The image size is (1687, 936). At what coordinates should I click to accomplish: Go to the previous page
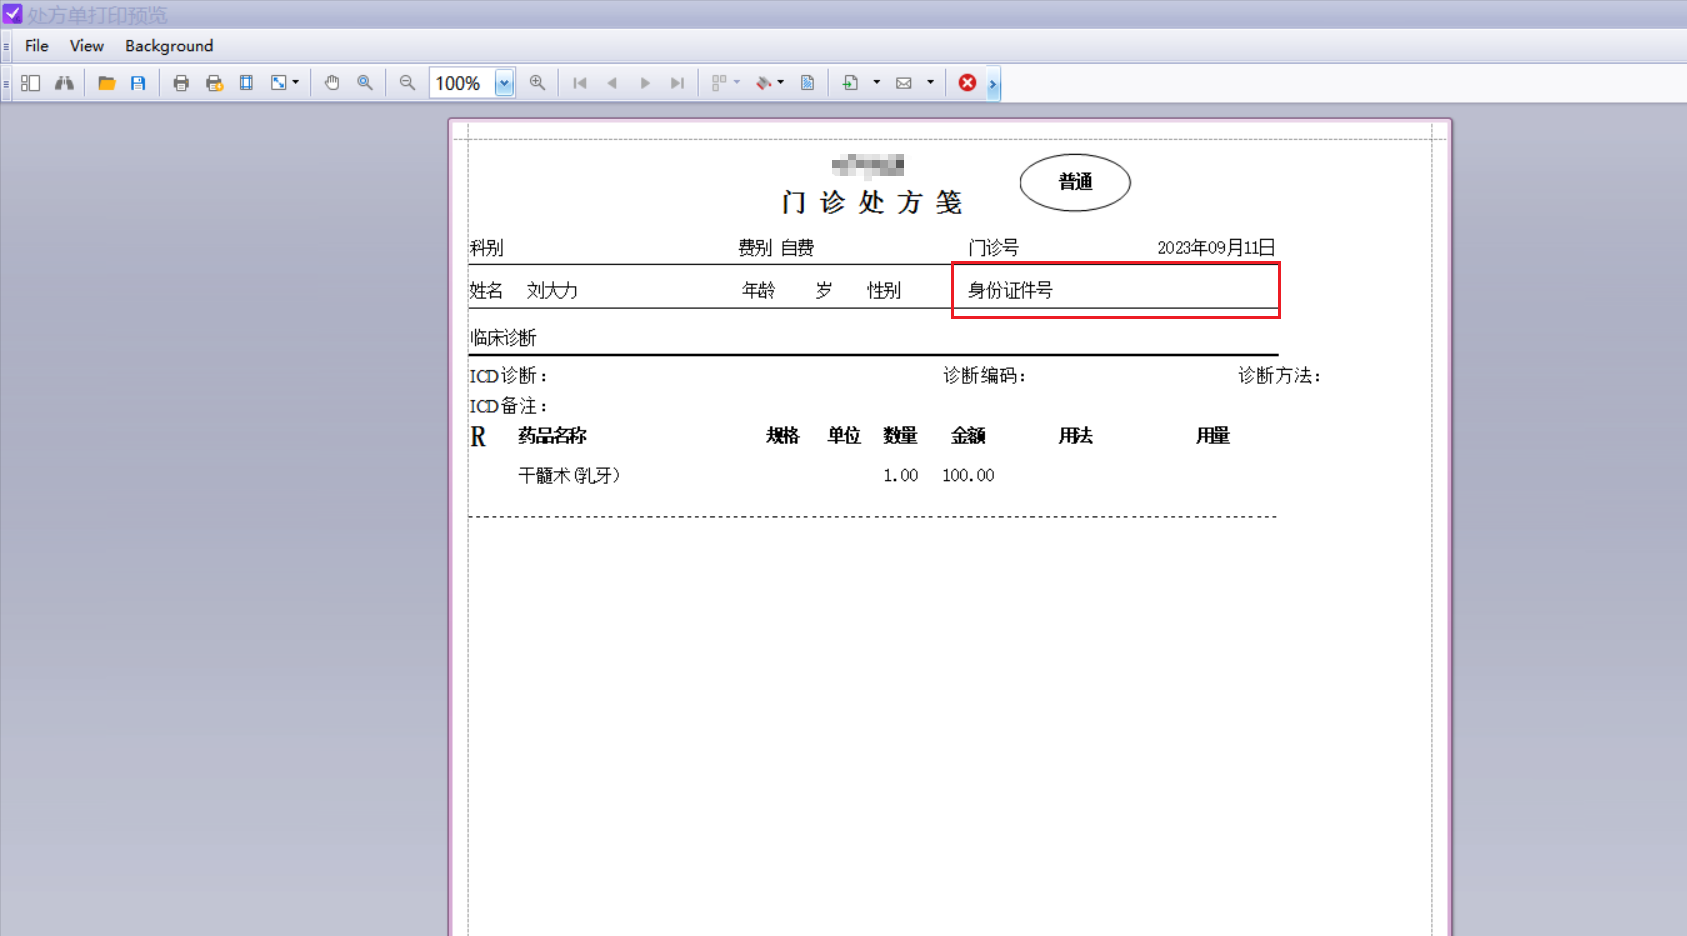tap(612, 83)
